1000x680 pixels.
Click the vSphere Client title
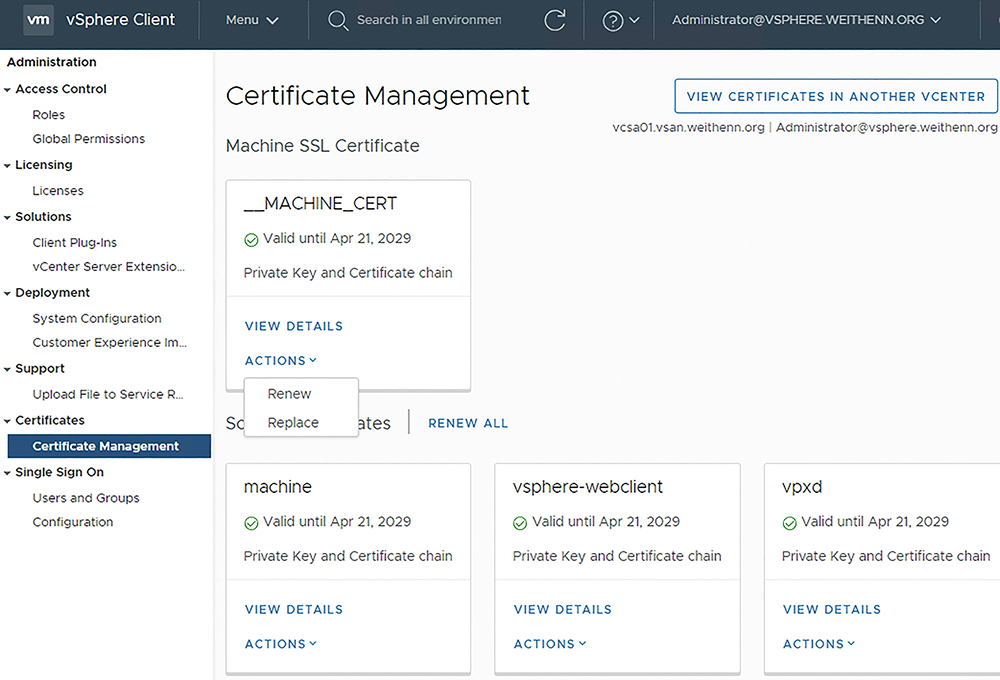pos(121,20)
